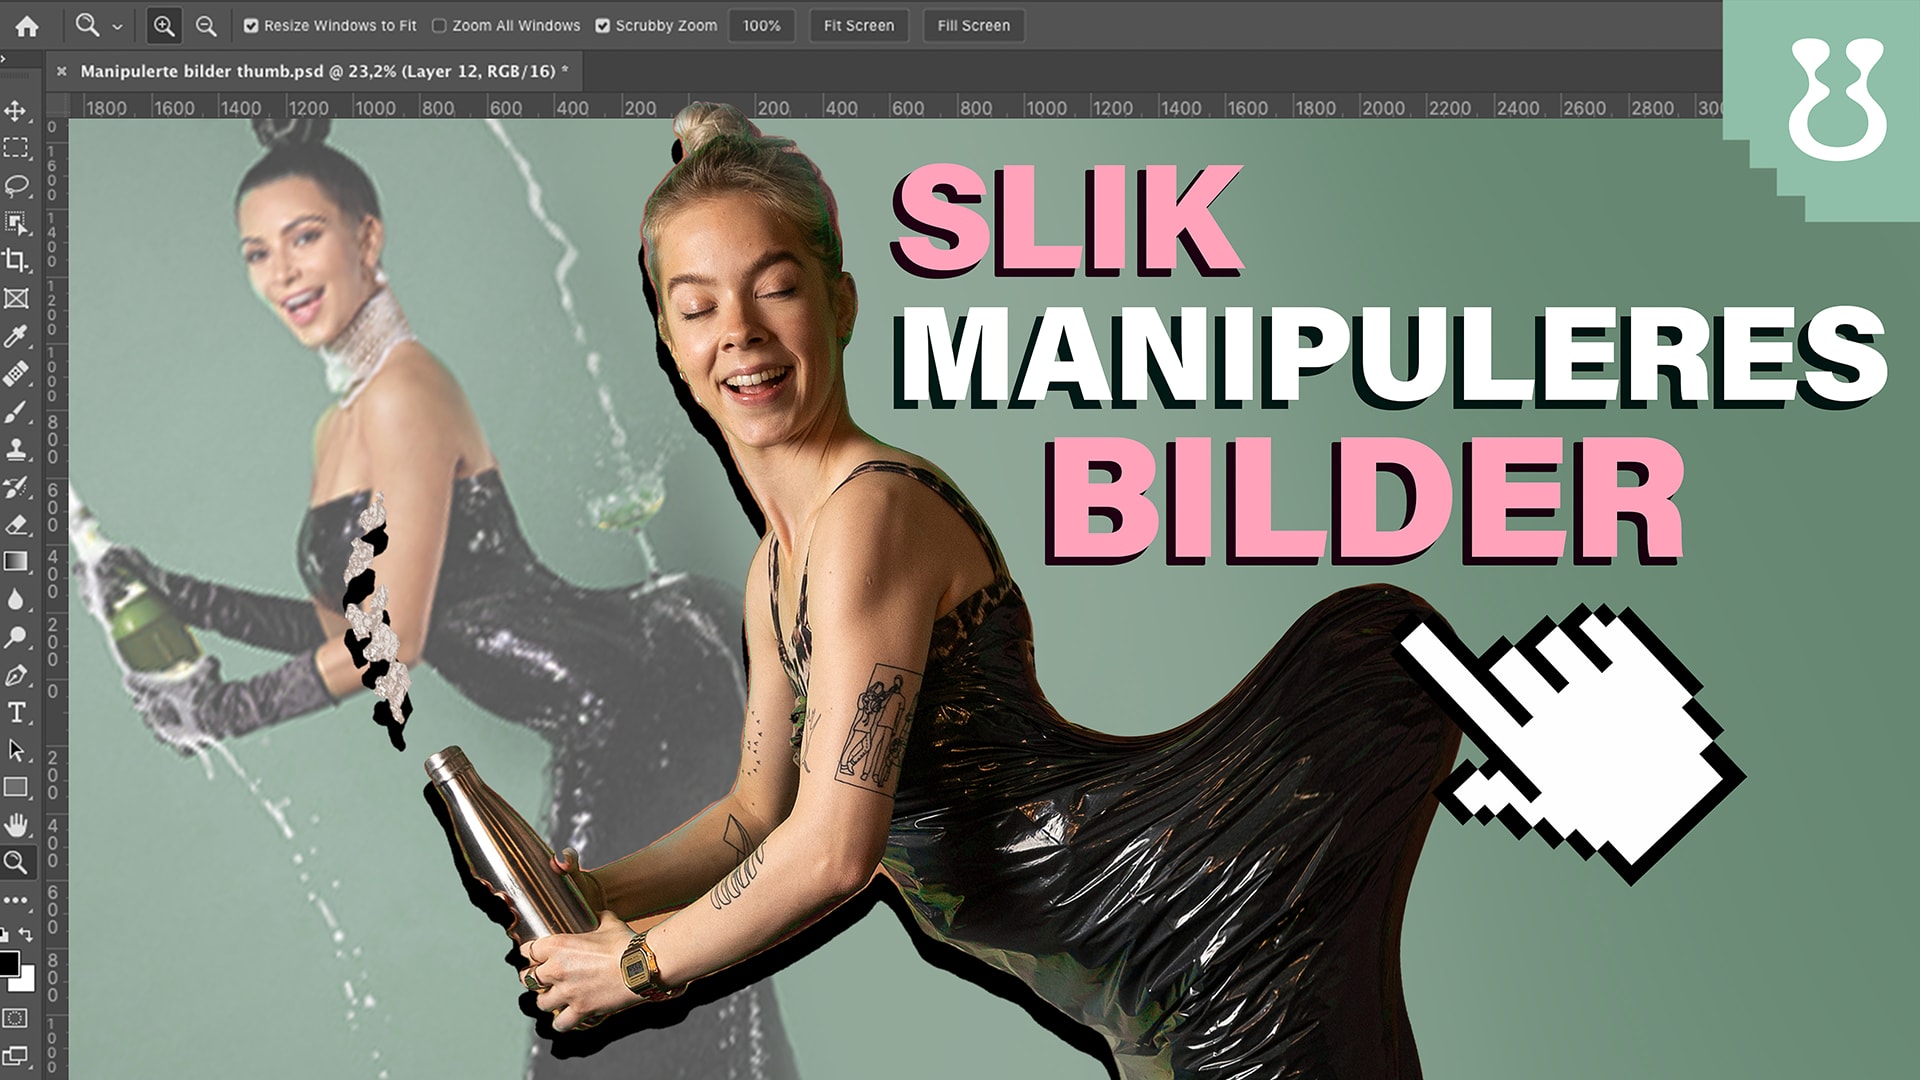This screenshot has height=1080, width=1920.
Task: Select the Crop tool
Action: [x=16, y=260]
